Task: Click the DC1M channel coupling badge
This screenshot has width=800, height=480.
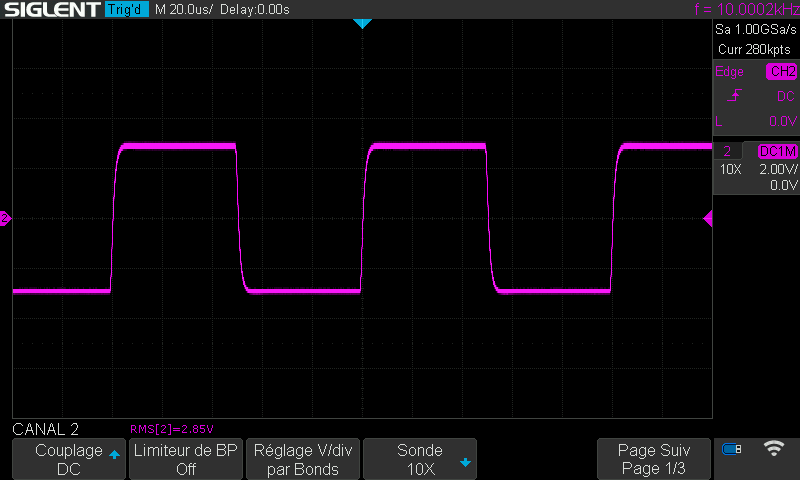Action: [778, 151]
